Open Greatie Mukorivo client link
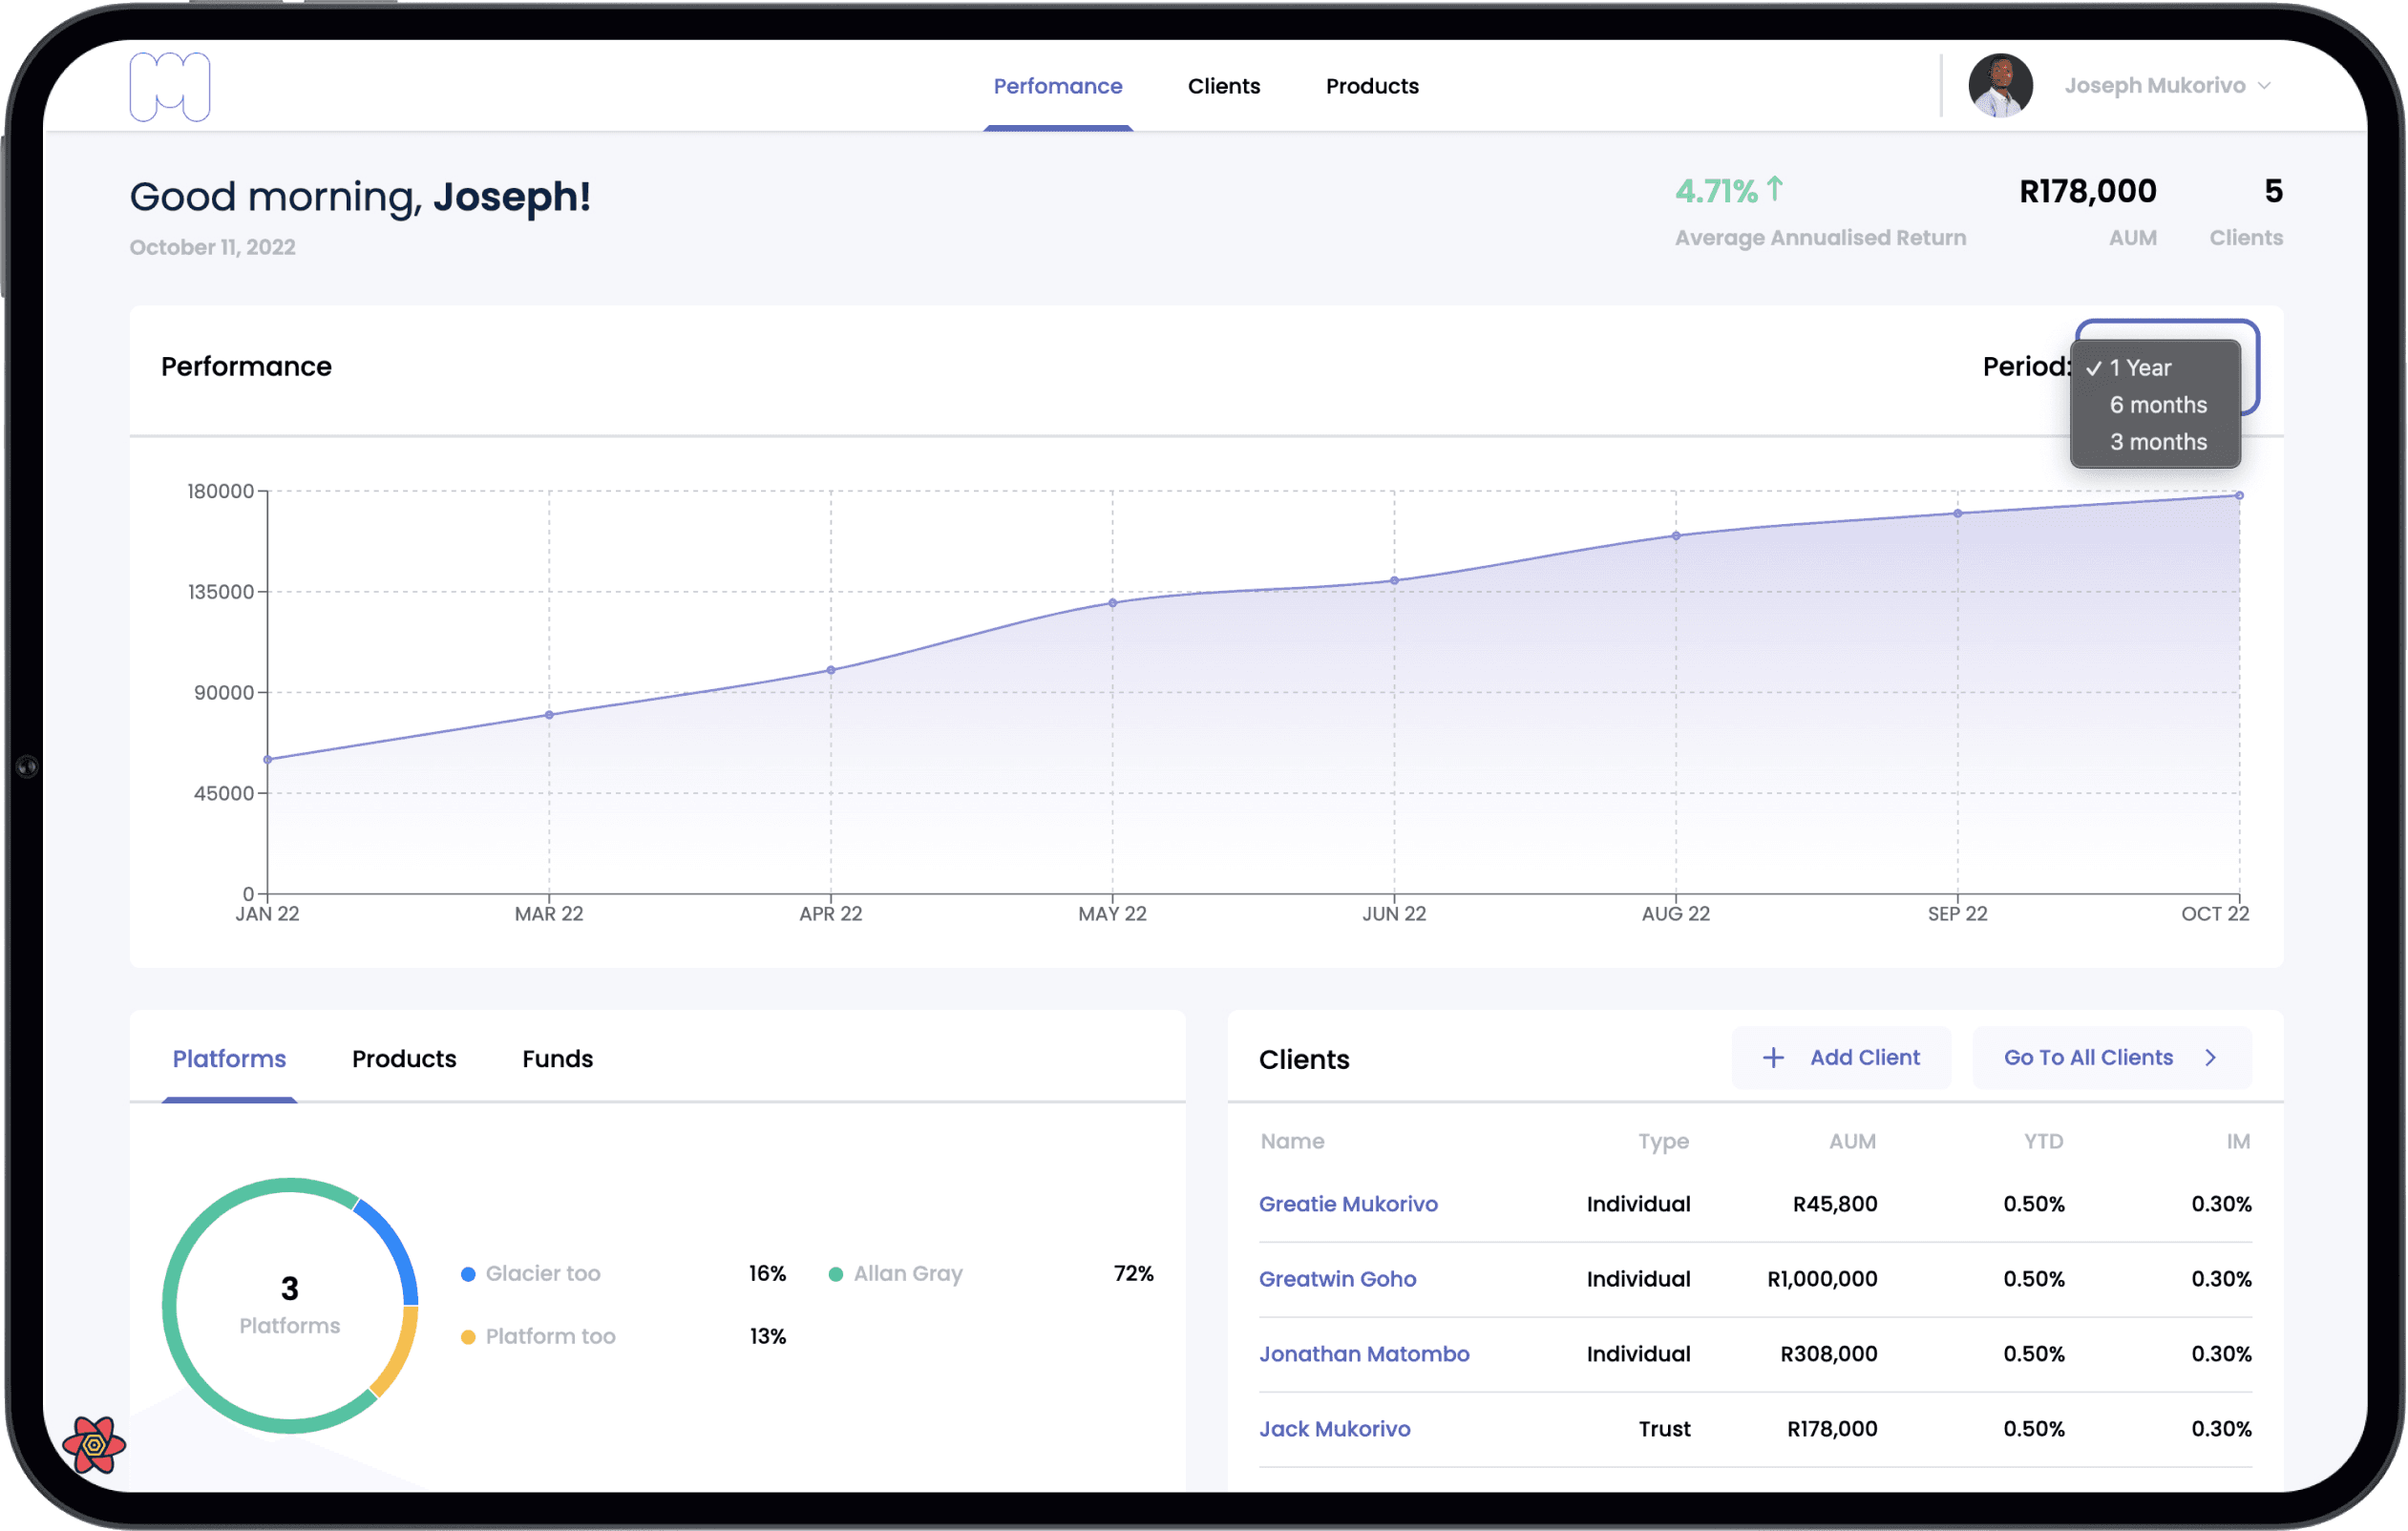The image size is (2408, 1531). point(1348,1204)
